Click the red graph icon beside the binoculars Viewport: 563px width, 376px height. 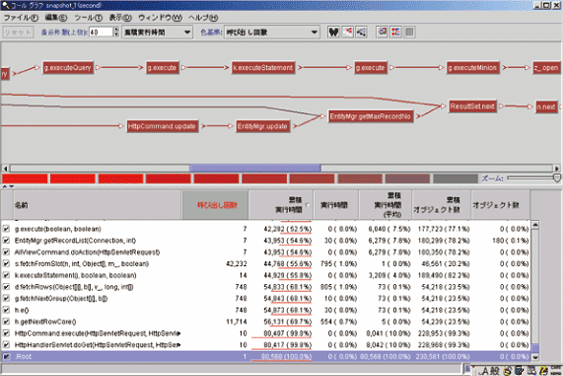click(x=348, y=32)
